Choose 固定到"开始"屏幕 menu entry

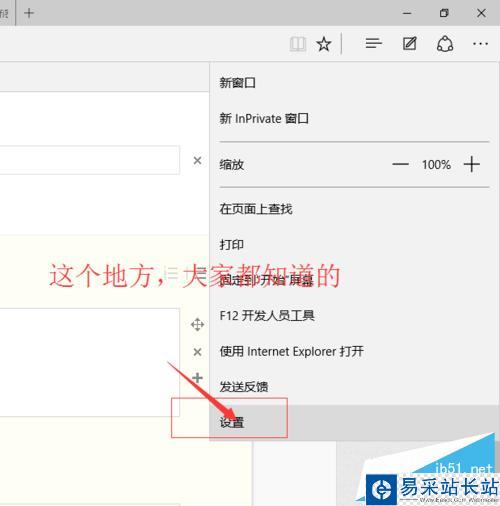tap(355, 280)
